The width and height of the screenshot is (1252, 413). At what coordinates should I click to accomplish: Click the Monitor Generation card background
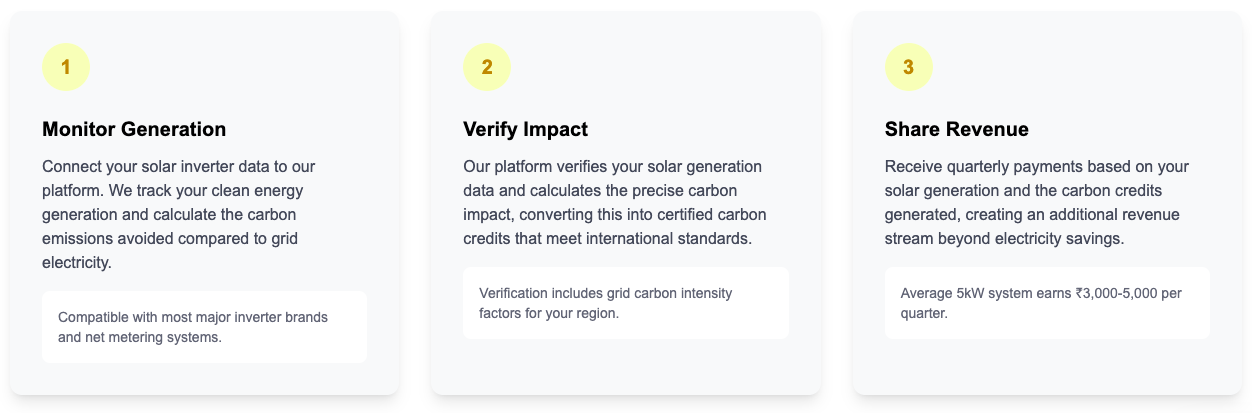pyautogui.click(x=204, y=203)
